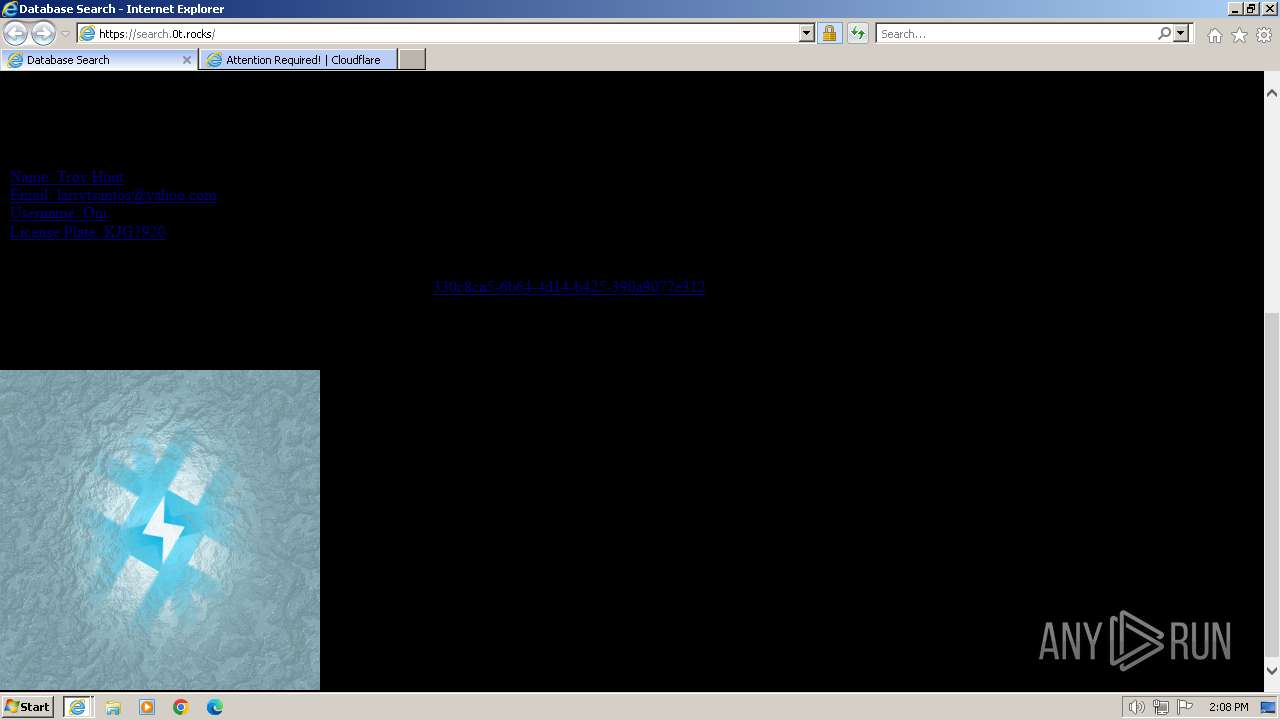The image size is (1280, 720).
Task: Go back with the browser Back button
Action: click(15, 33)
